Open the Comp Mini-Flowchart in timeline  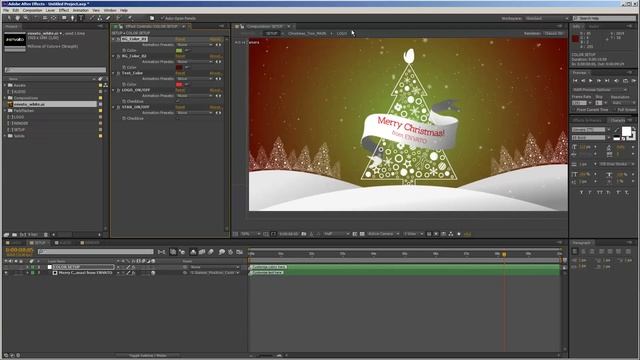coord(162,252)
